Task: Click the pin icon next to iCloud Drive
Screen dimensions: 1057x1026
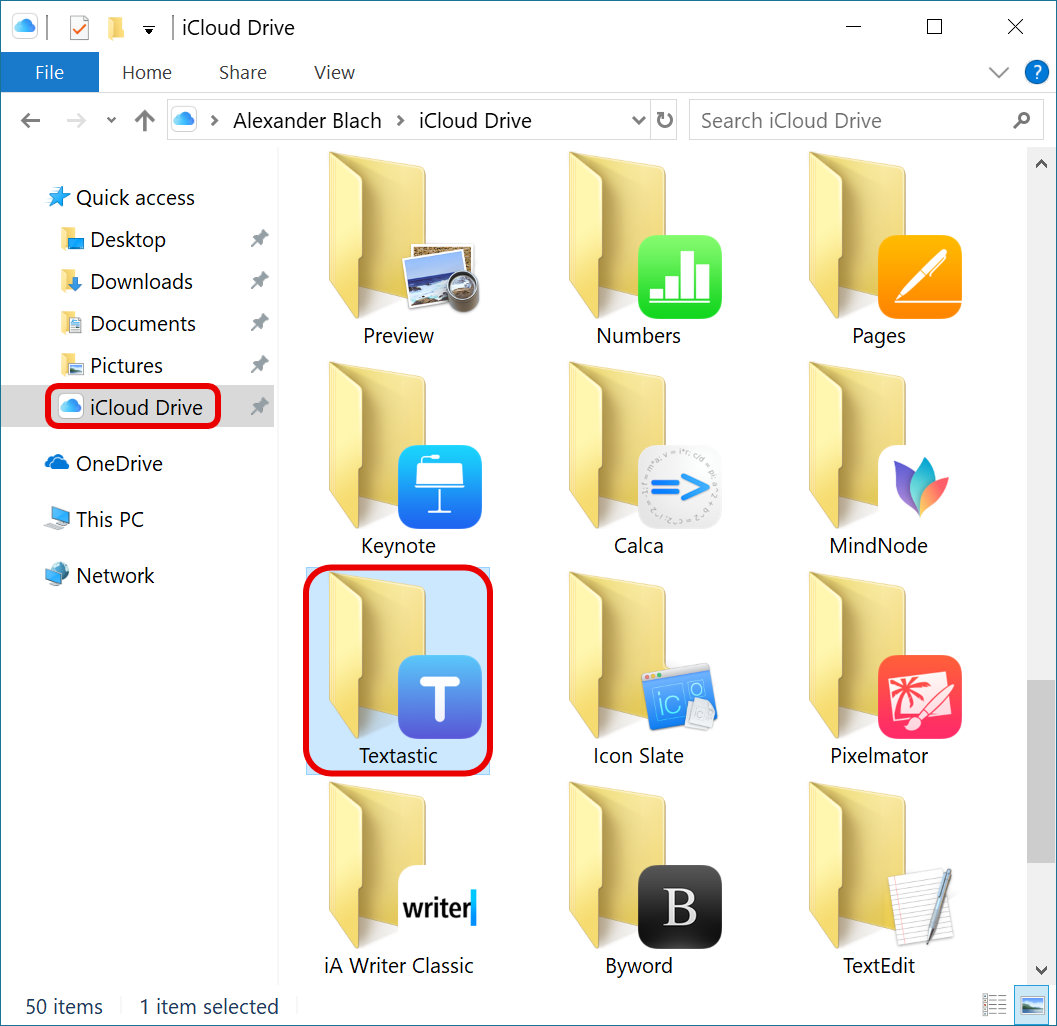Action: [x=260, y=406]
